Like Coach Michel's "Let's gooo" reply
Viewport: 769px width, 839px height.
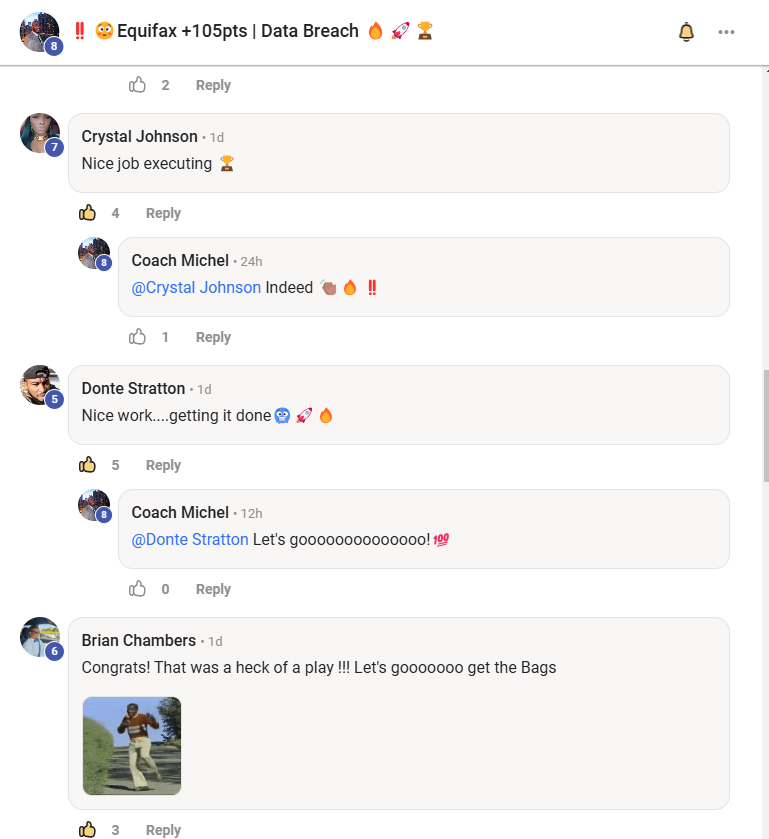[x=138, y=589]
